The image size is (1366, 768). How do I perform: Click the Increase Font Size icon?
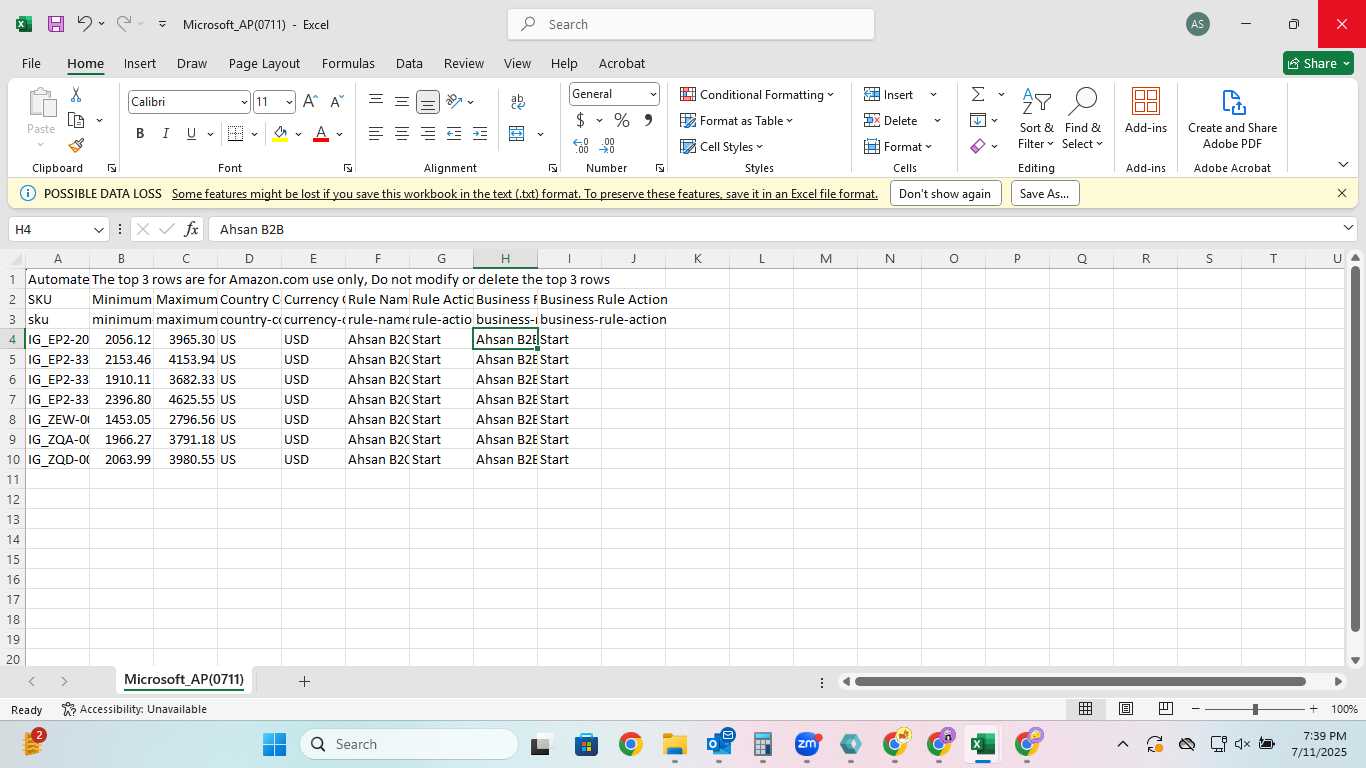(x=310, y=101)
